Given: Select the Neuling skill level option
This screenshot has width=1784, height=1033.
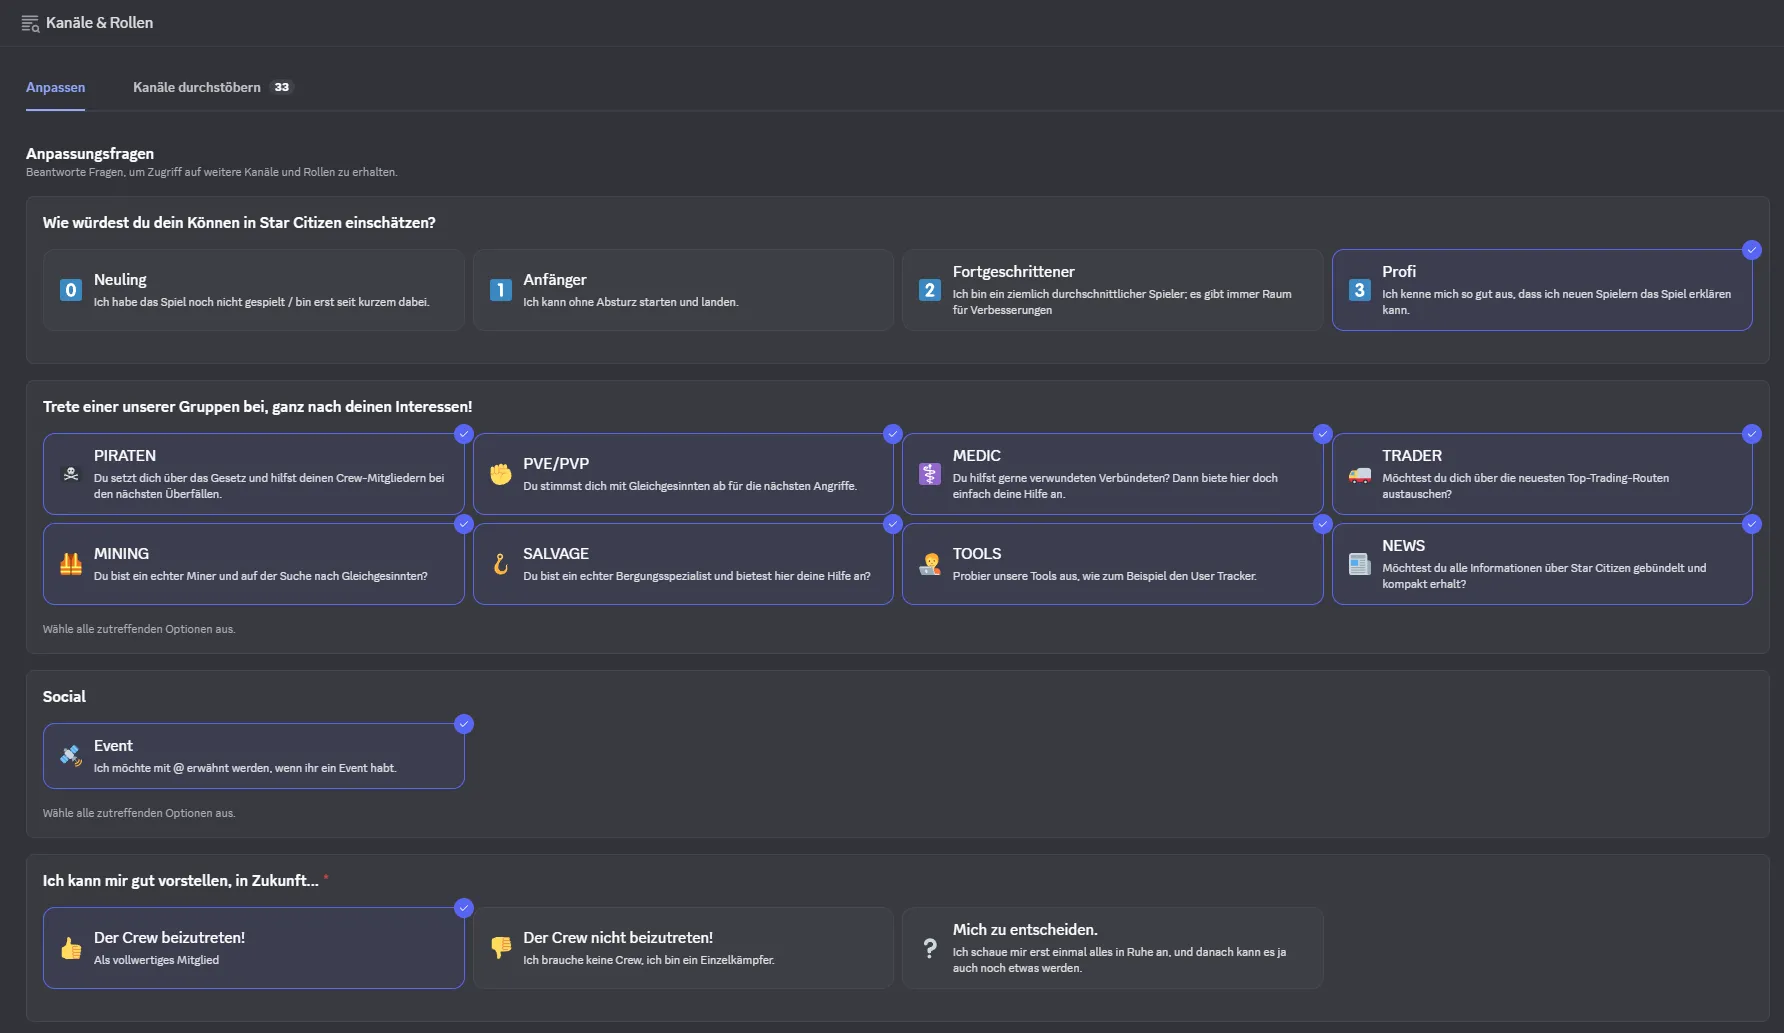Looking at the screenshot, I should point(253,290).
